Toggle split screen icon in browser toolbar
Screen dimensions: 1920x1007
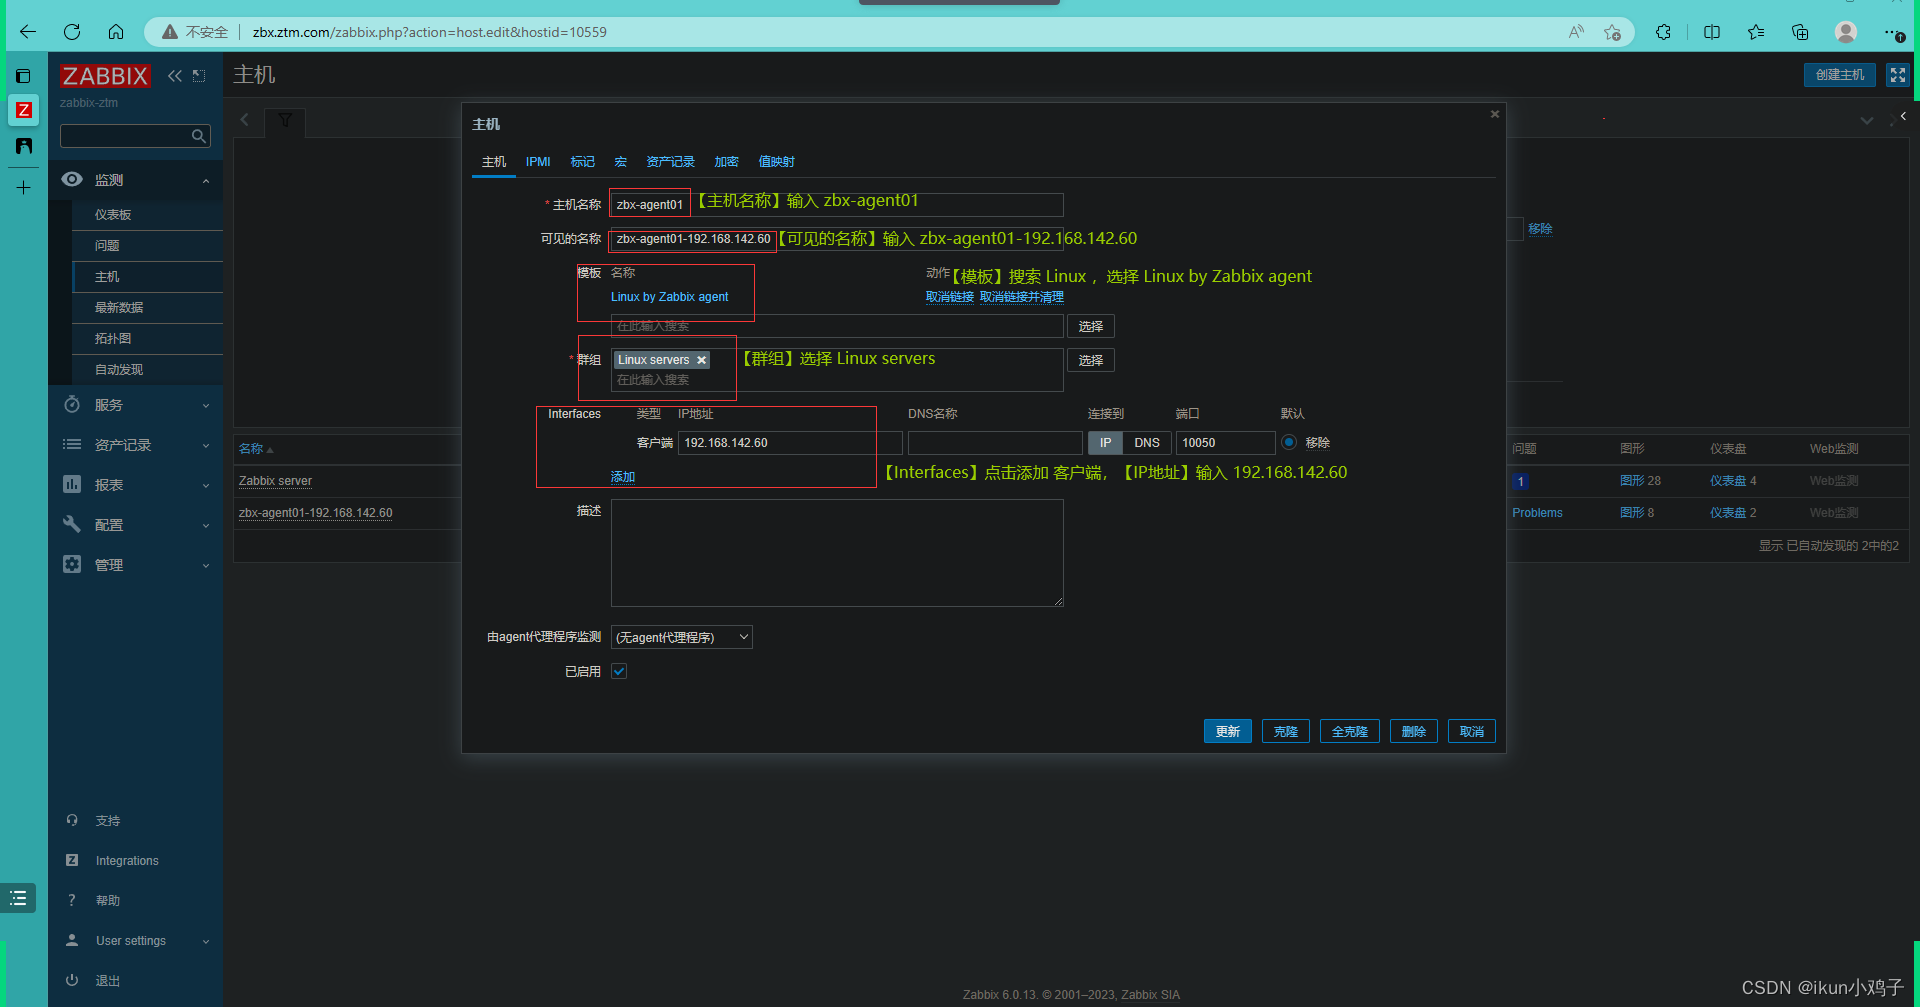click(1712, 32)
